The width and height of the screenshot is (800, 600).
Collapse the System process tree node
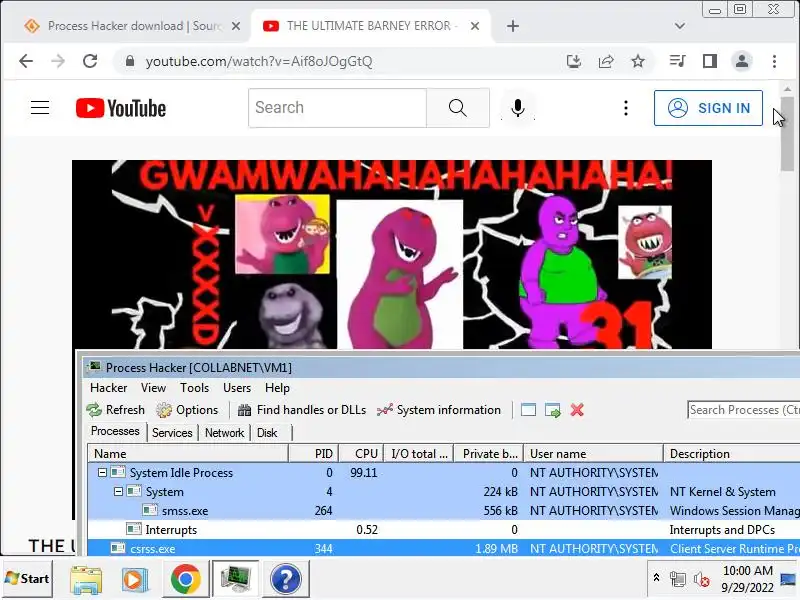pos(118,491)
